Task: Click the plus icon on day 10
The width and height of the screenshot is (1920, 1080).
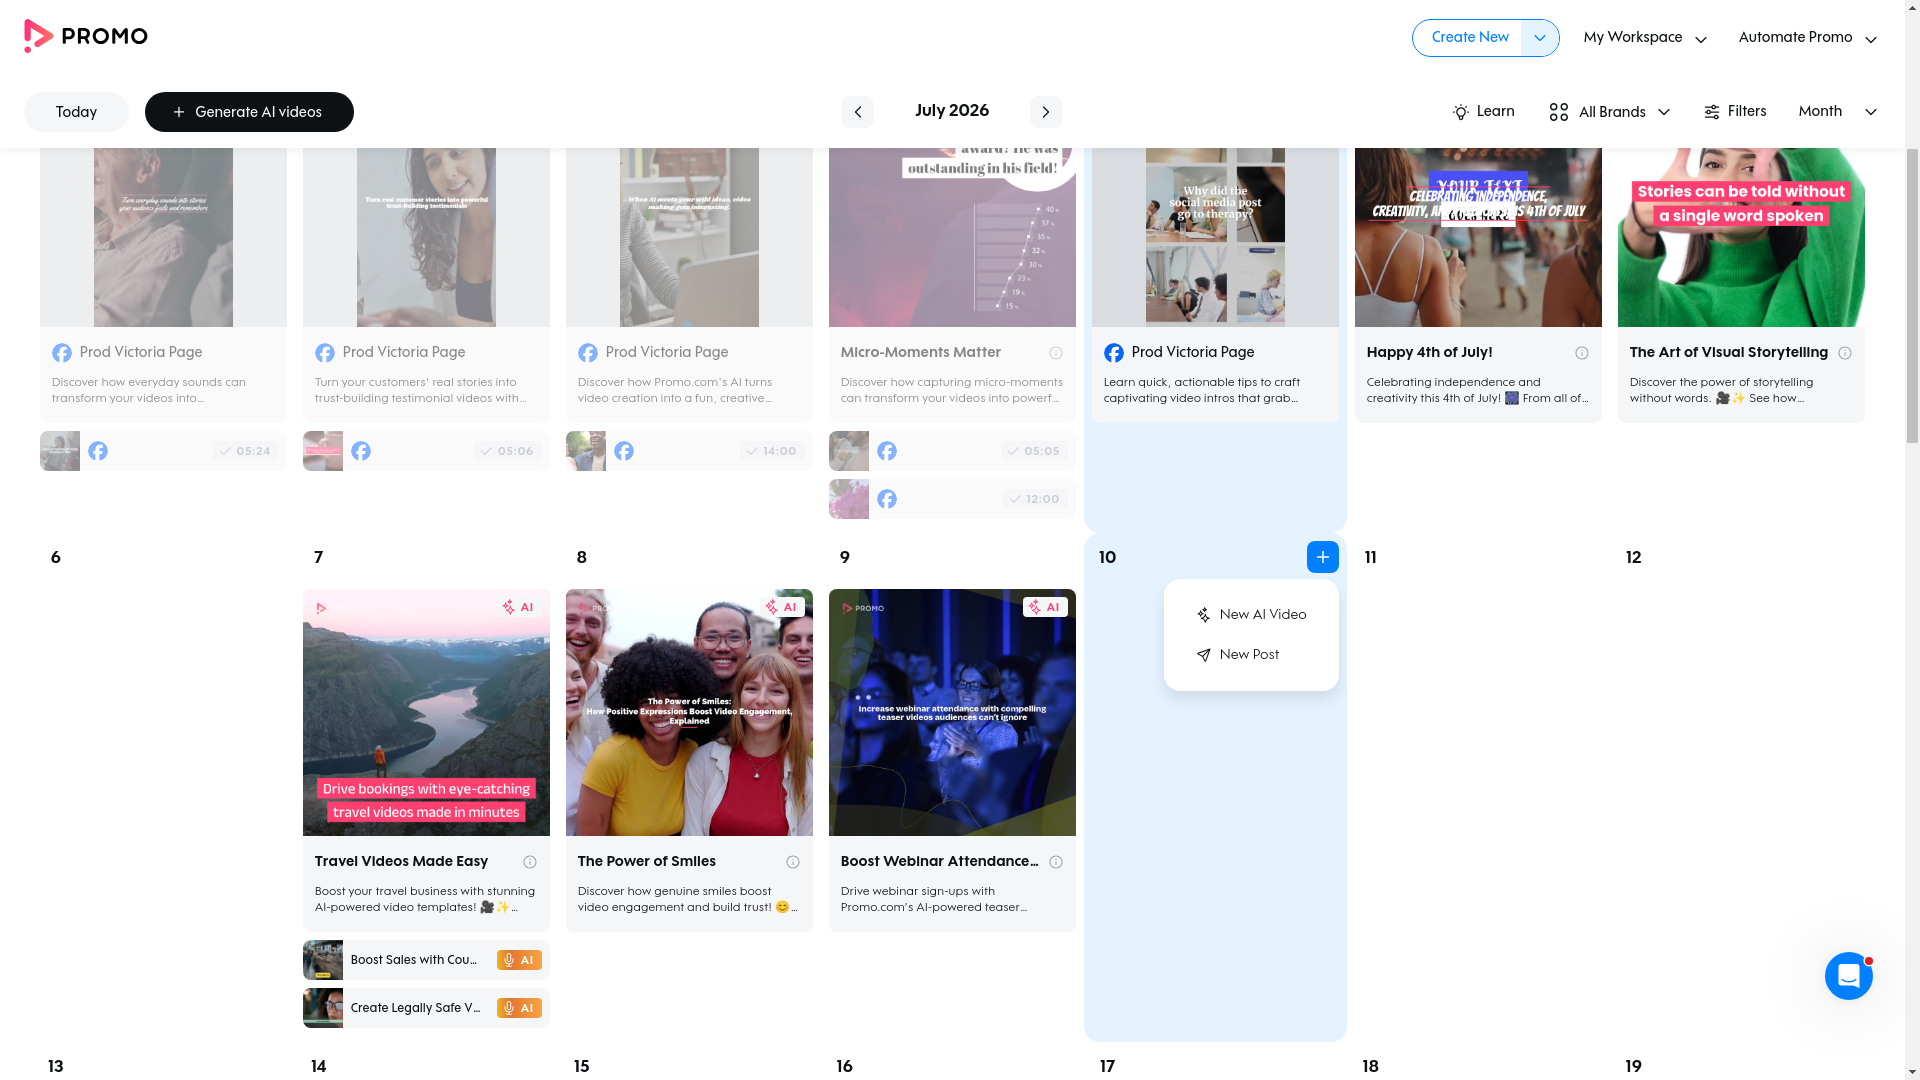Action: tap(1322, 557)
